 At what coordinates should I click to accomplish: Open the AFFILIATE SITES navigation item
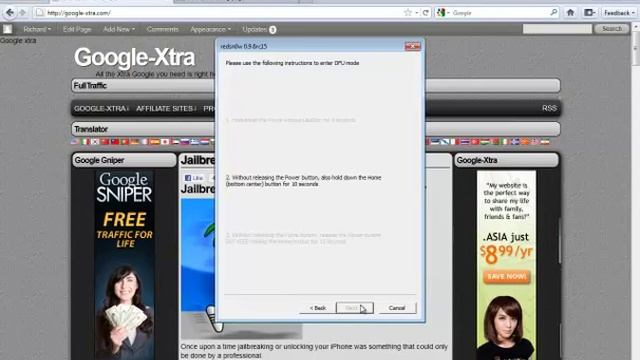tap(165, 109)
